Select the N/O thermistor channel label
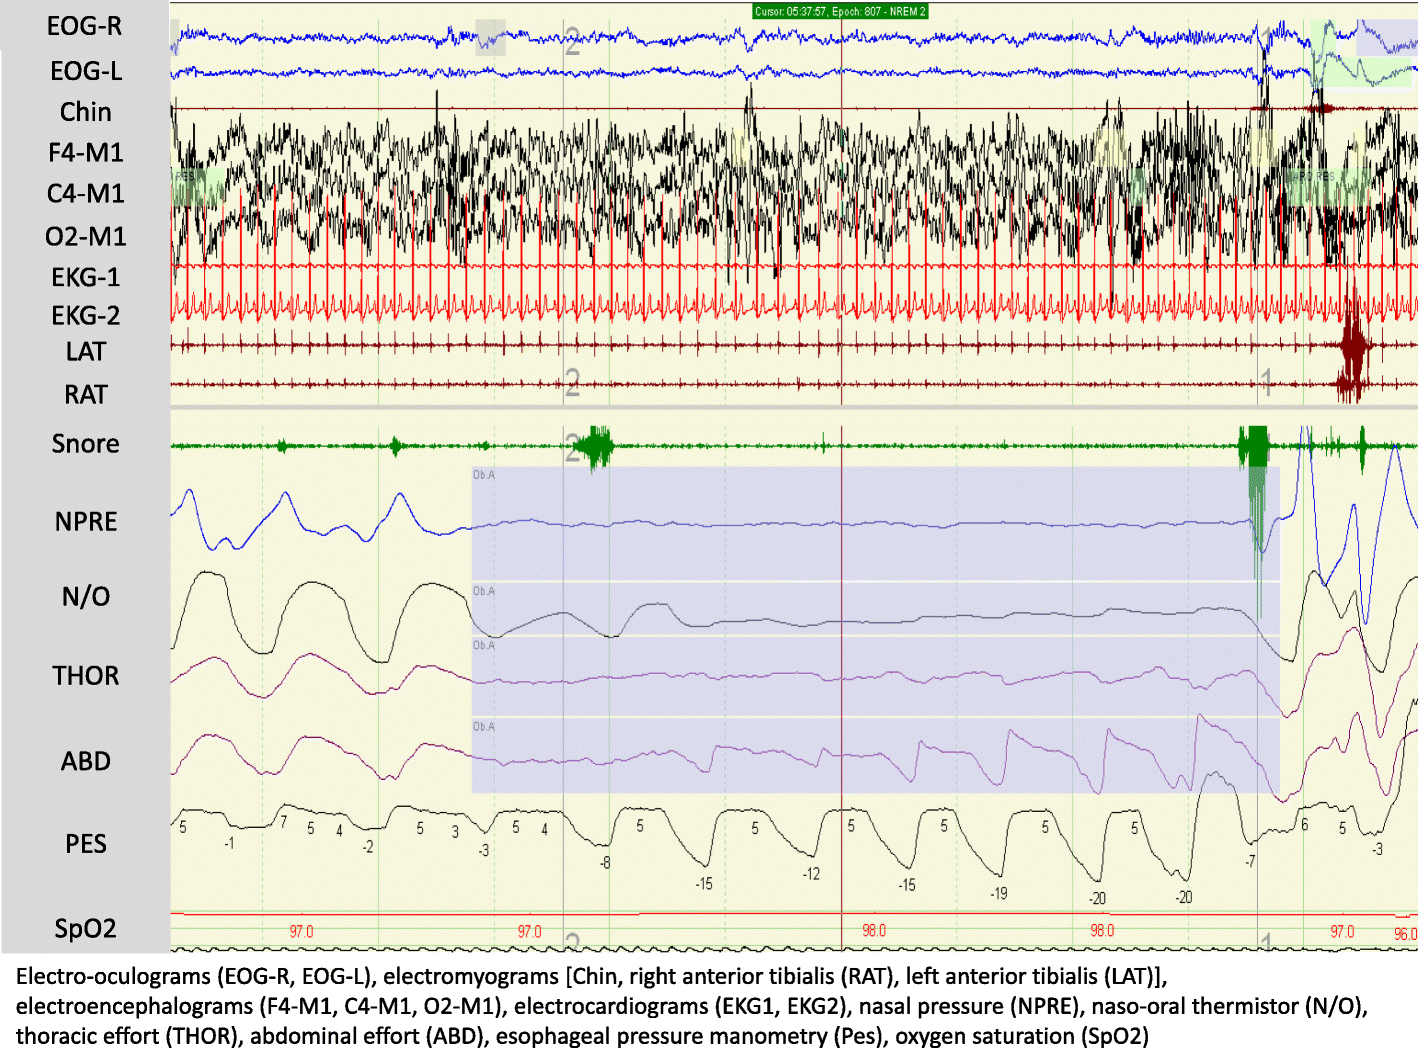The image size is (1418, 1048). (86, 597)
